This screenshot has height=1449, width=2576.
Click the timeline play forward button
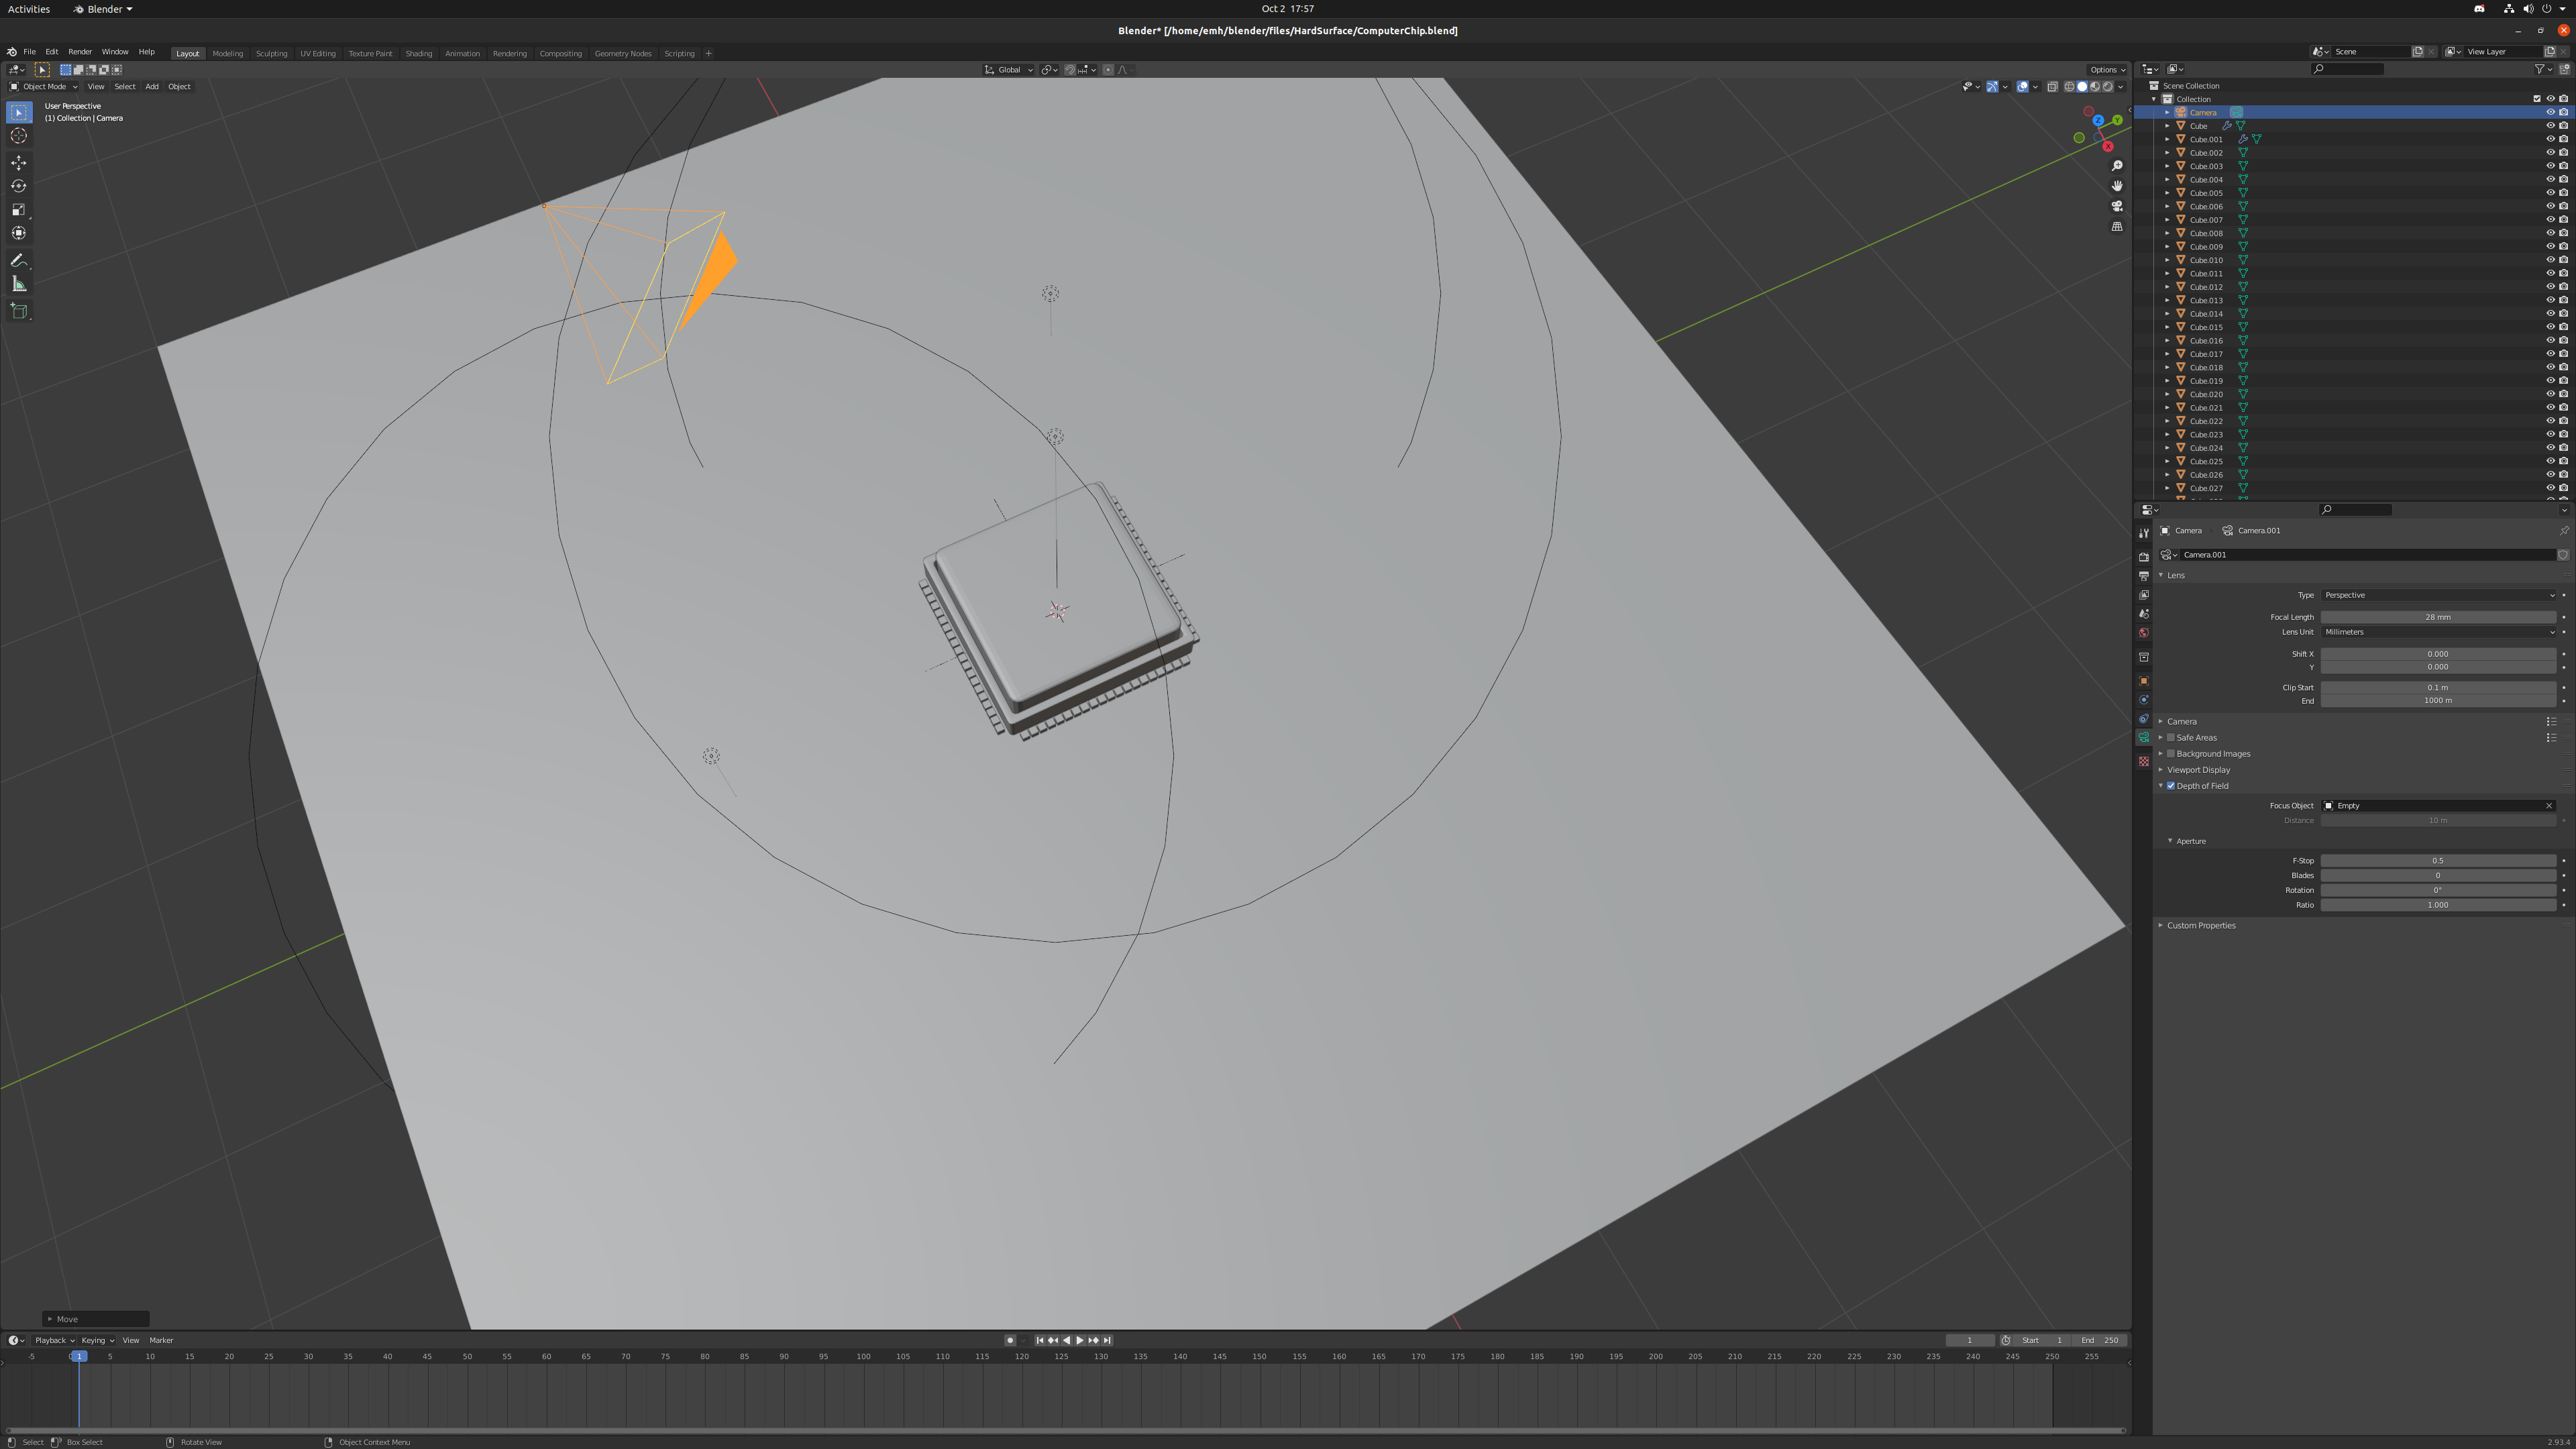coord(1080,1340)
